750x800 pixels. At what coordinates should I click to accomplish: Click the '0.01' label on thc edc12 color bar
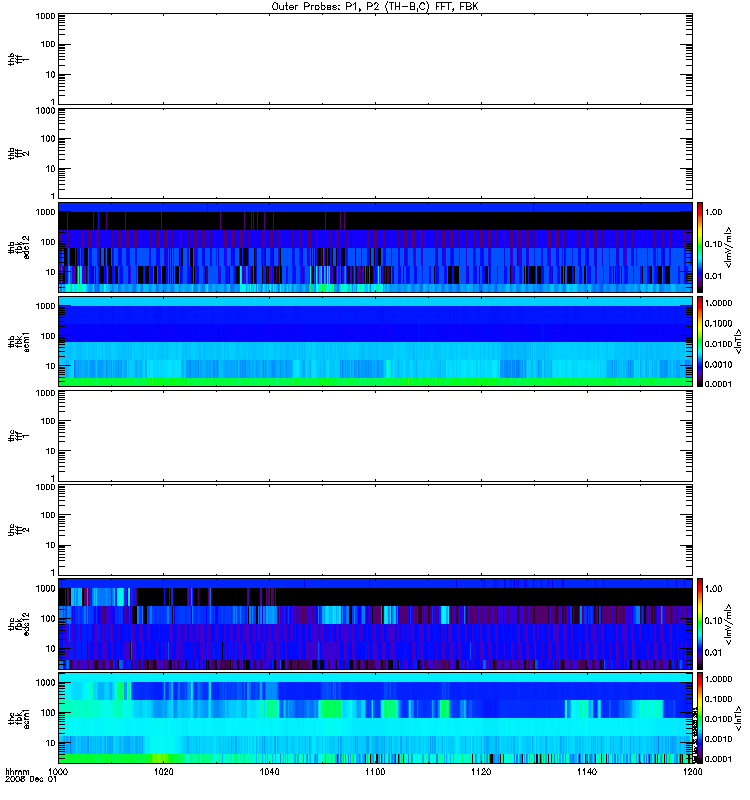(713, 653)
